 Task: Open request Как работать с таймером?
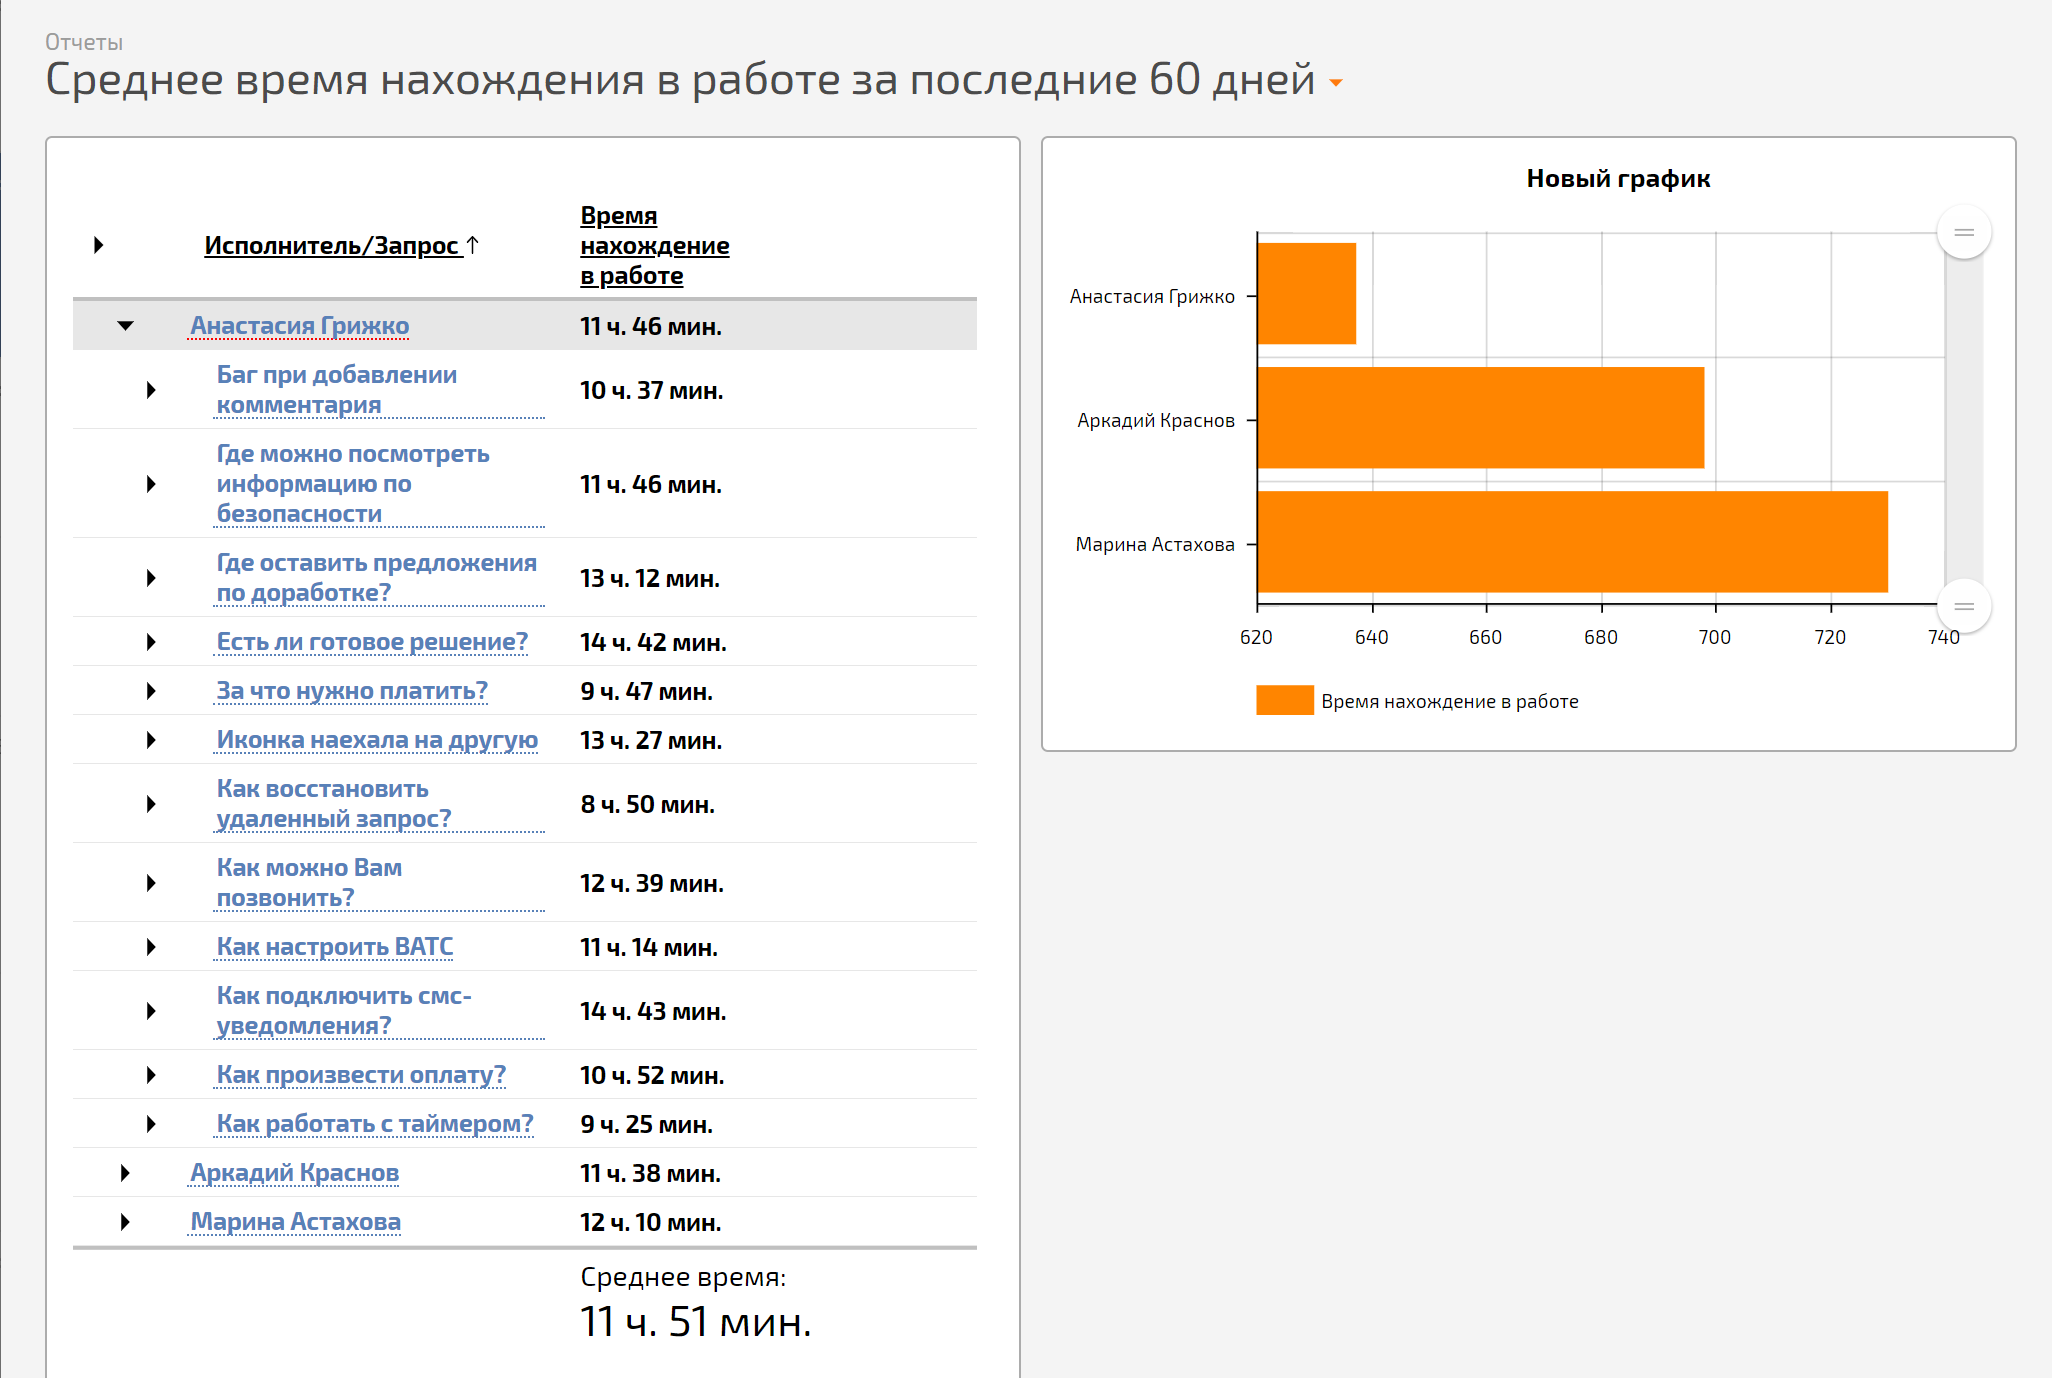375,1124
